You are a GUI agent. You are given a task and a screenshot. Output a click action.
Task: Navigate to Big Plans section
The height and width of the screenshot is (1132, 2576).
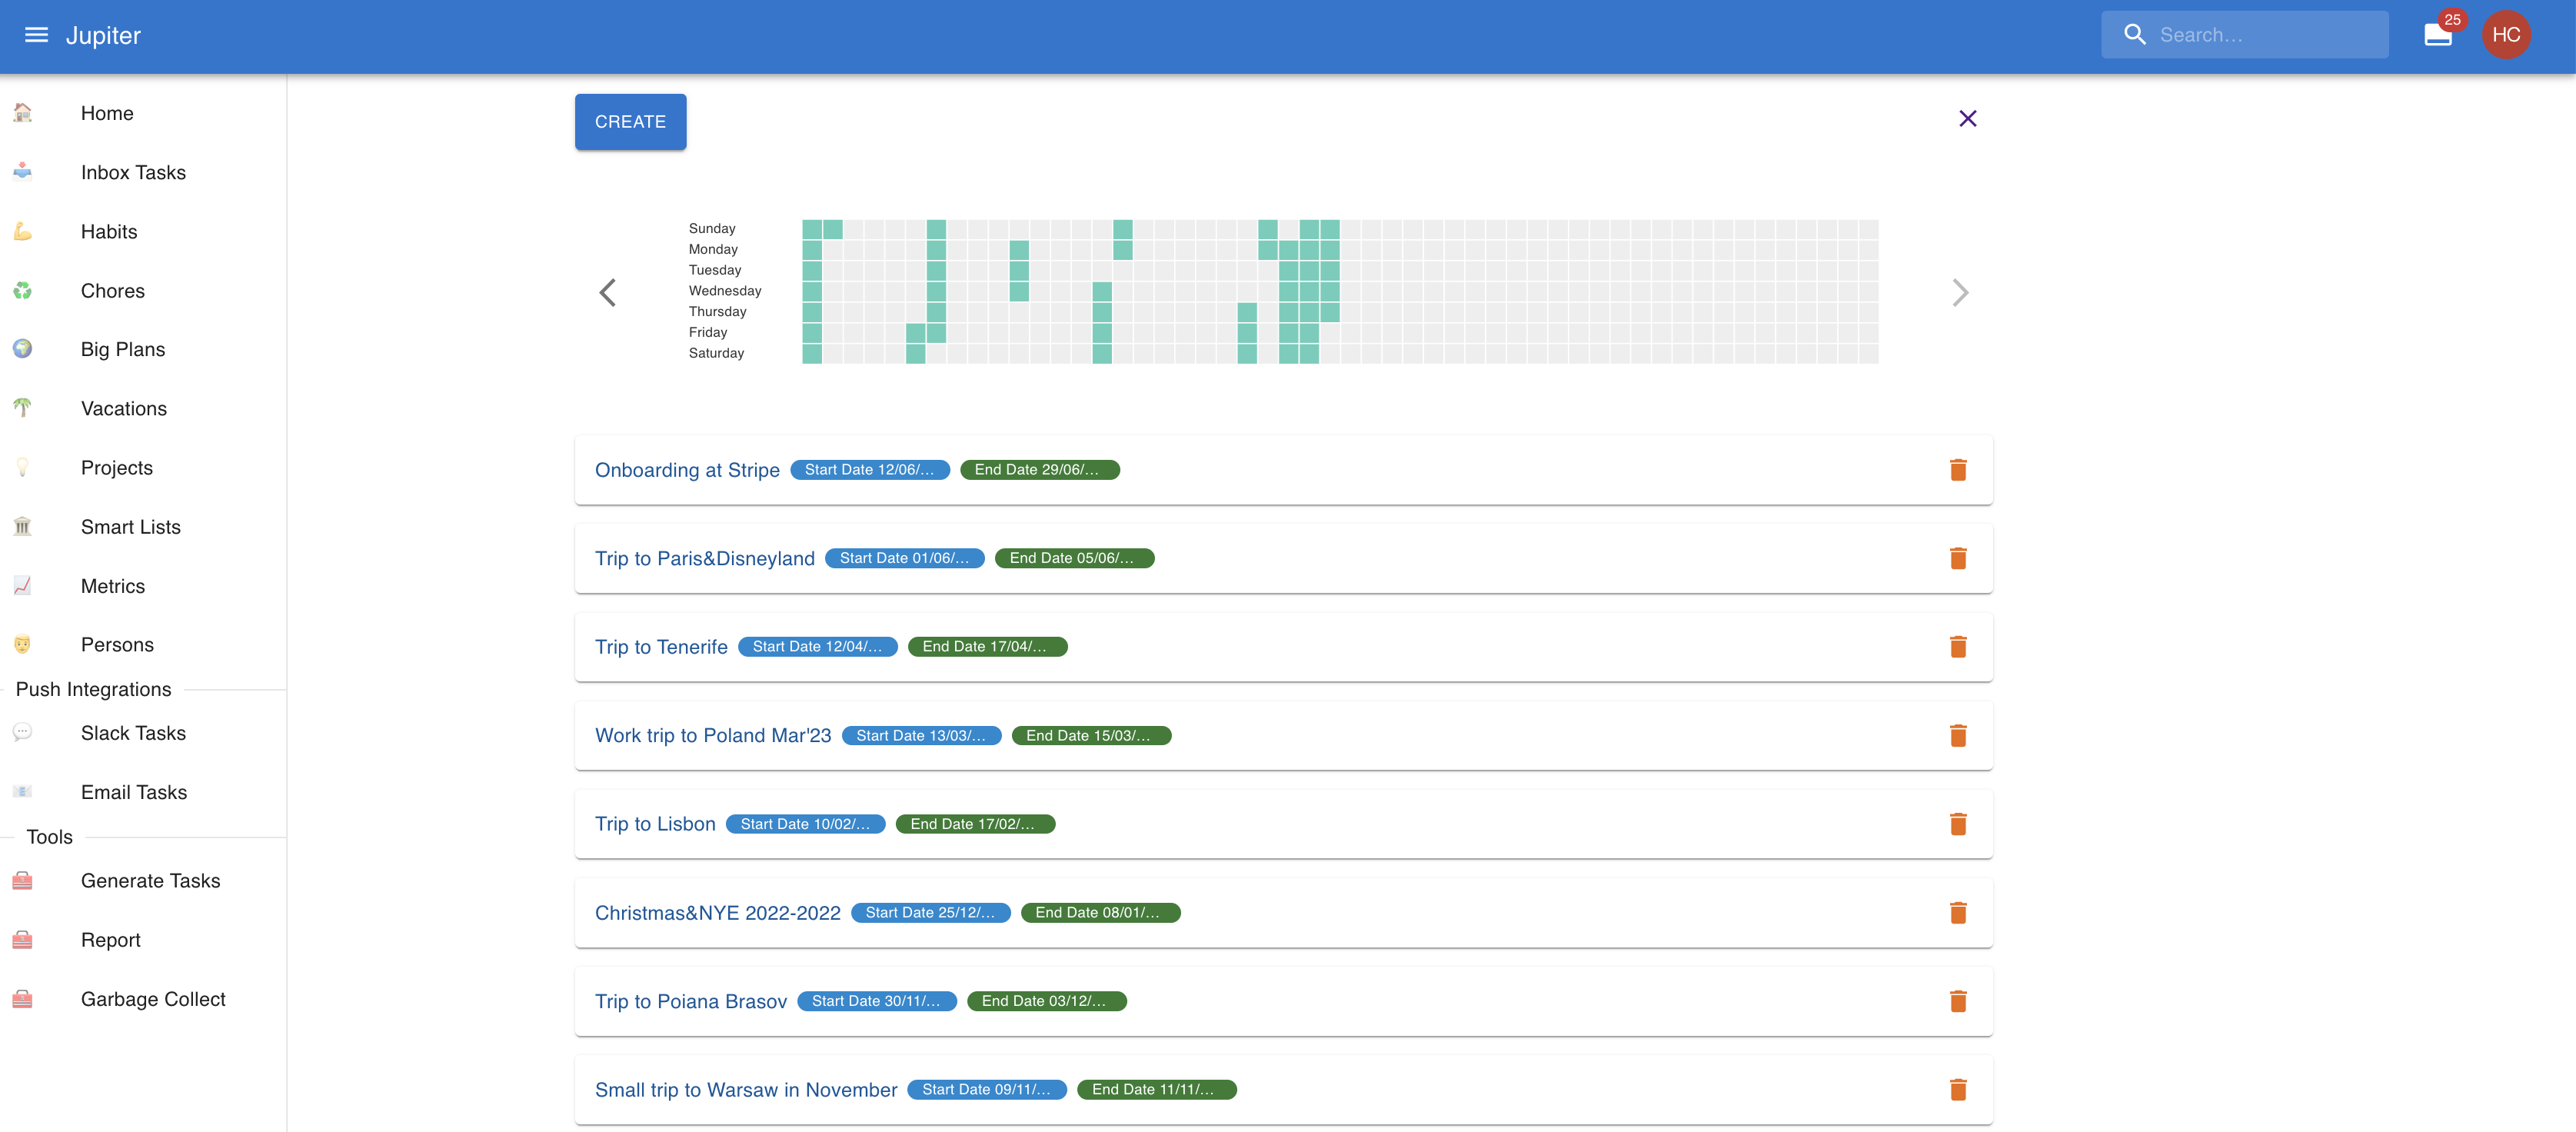click(123, 350)
